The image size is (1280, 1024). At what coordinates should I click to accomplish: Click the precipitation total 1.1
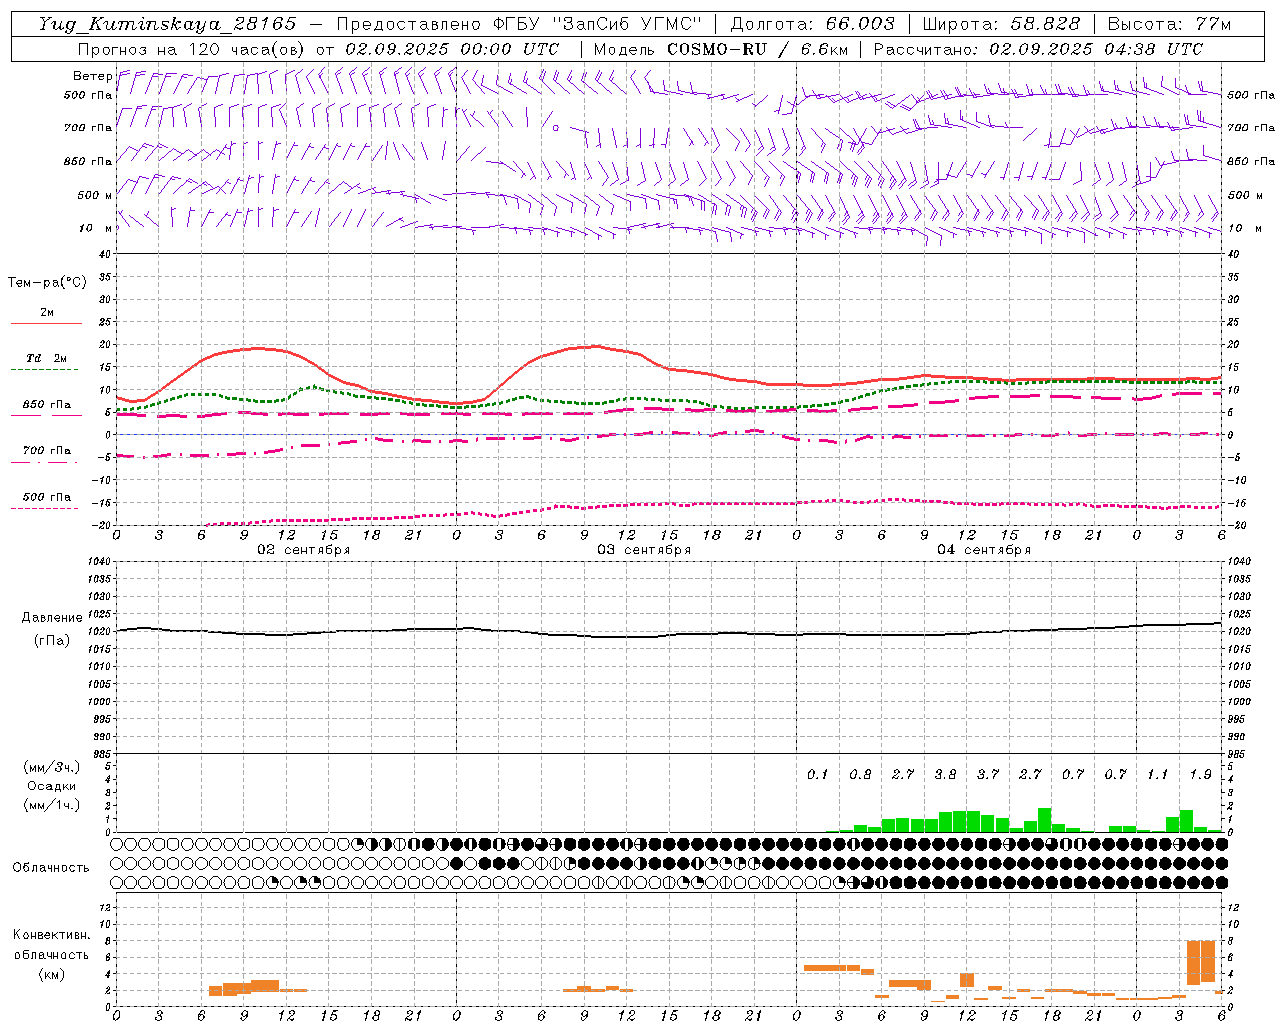click(x=1158, y=774)
